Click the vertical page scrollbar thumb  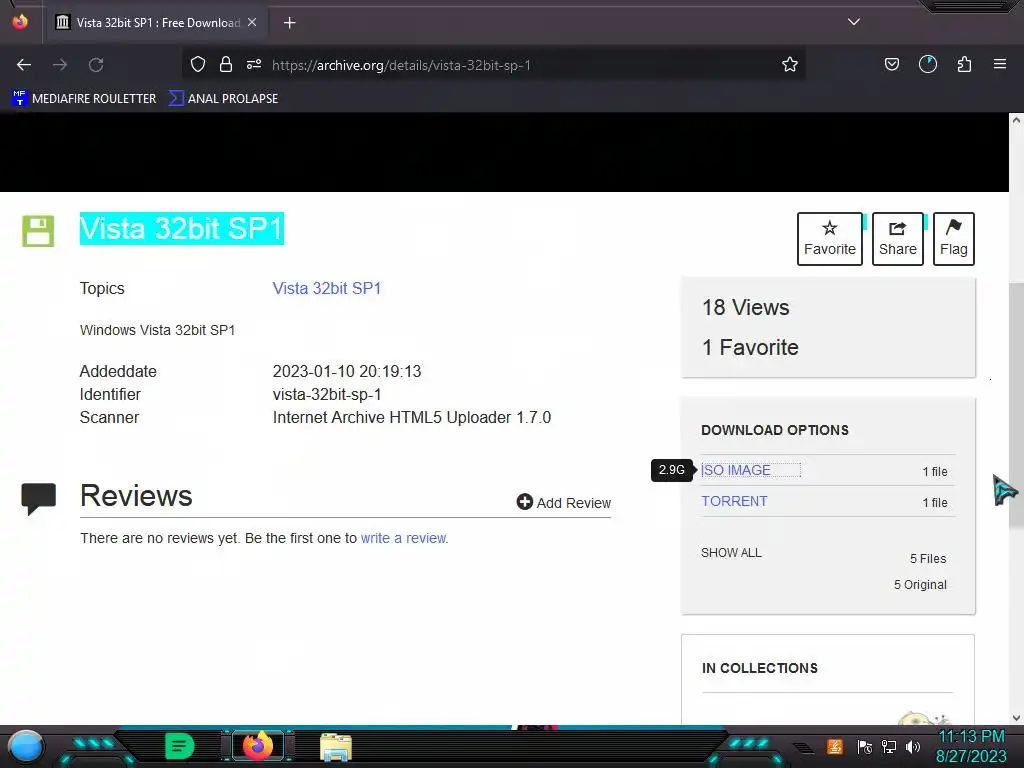(1016, 405)
